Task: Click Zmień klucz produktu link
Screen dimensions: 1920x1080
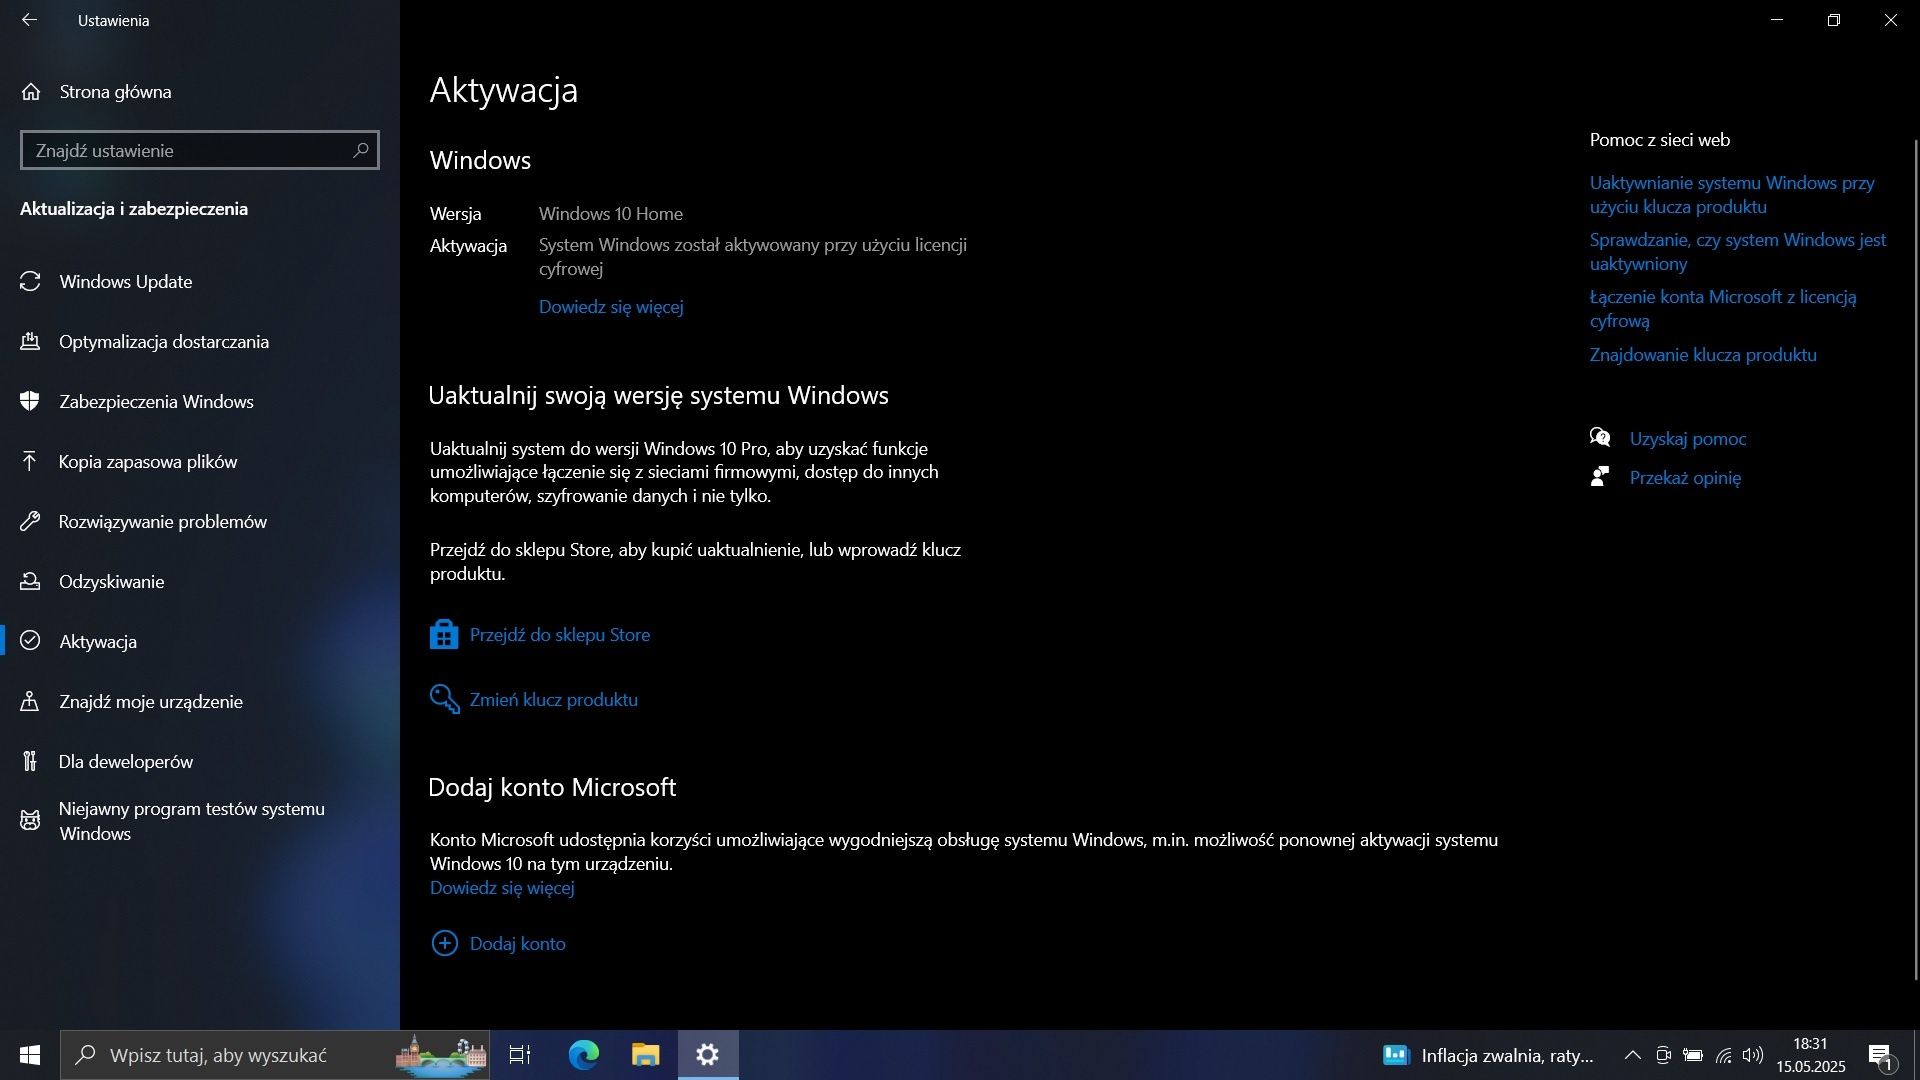Action: (554, 700)
